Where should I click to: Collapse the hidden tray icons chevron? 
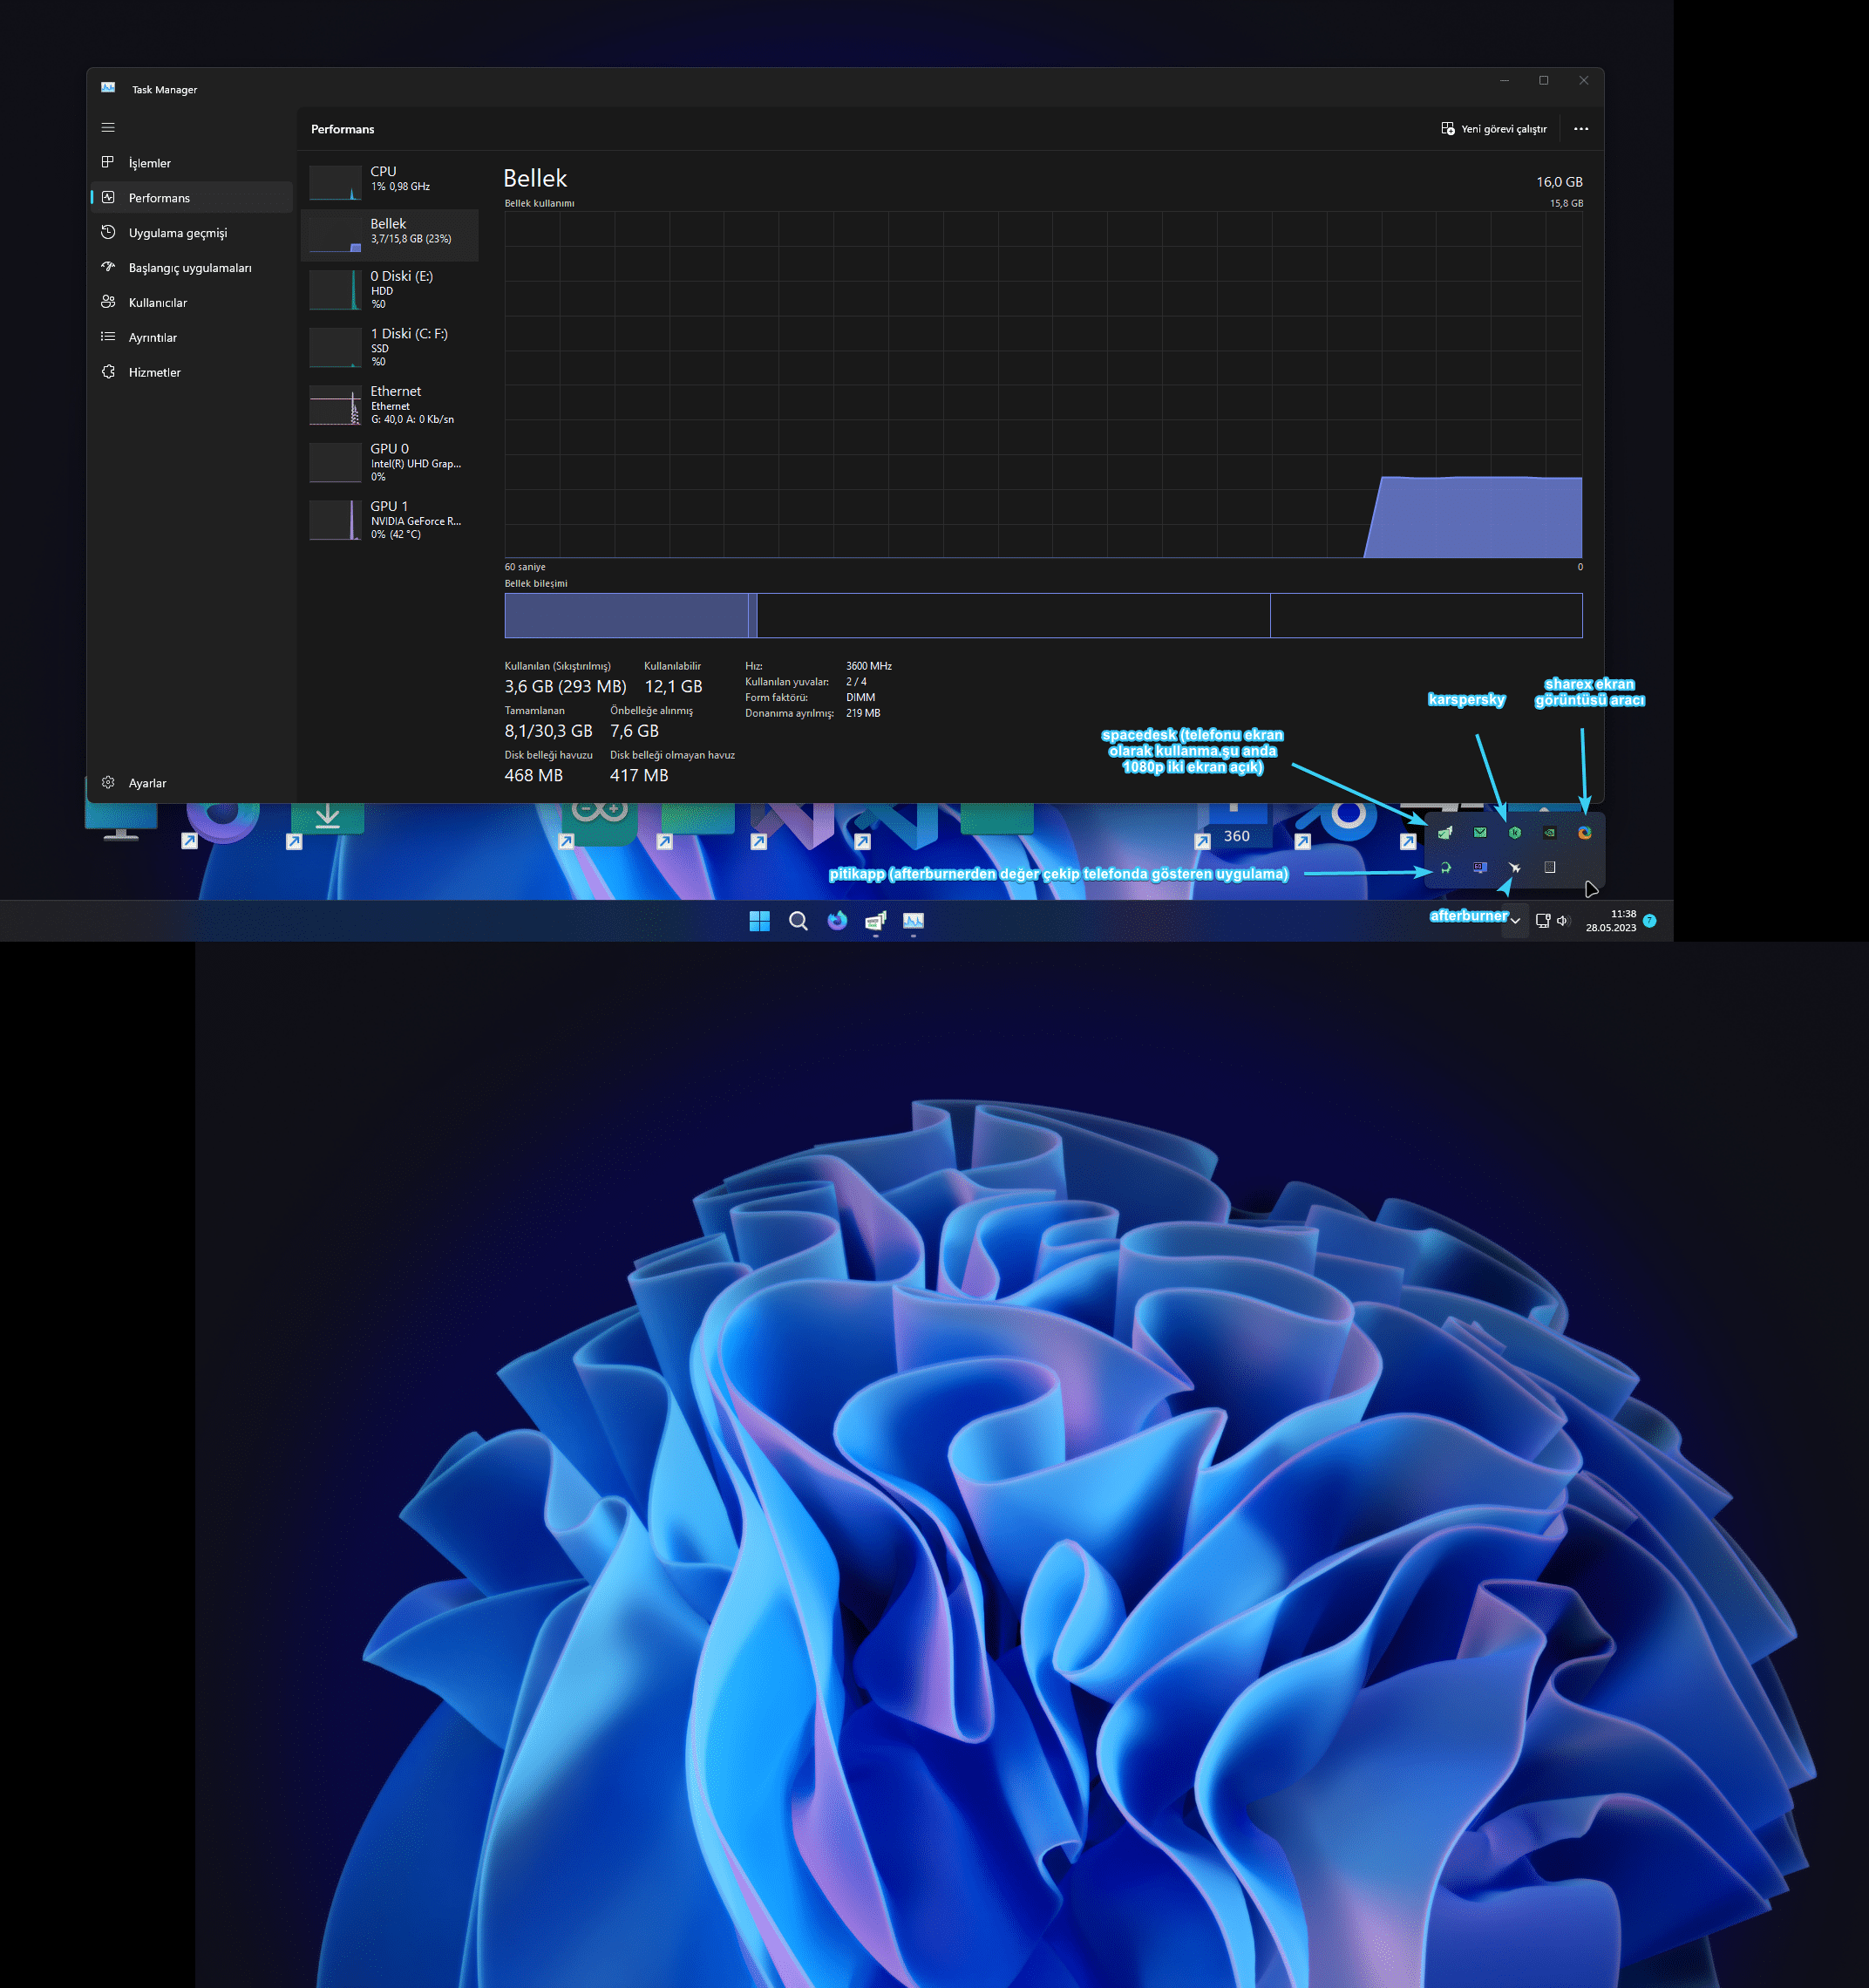click(1515, 920)
